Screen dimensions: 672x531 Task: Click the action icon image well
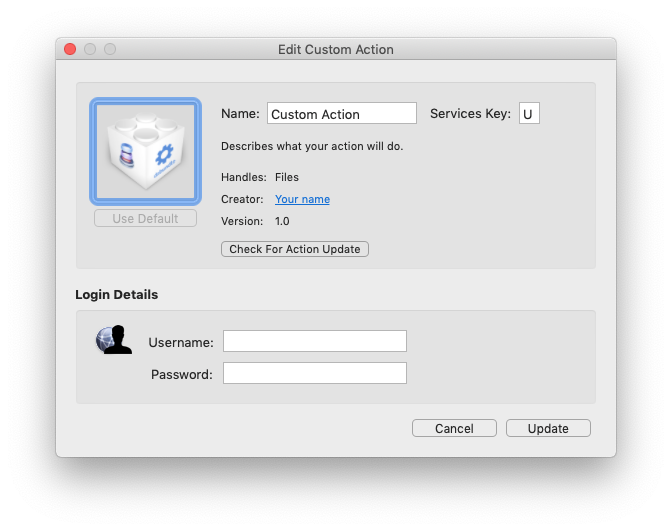coord(145,151)
